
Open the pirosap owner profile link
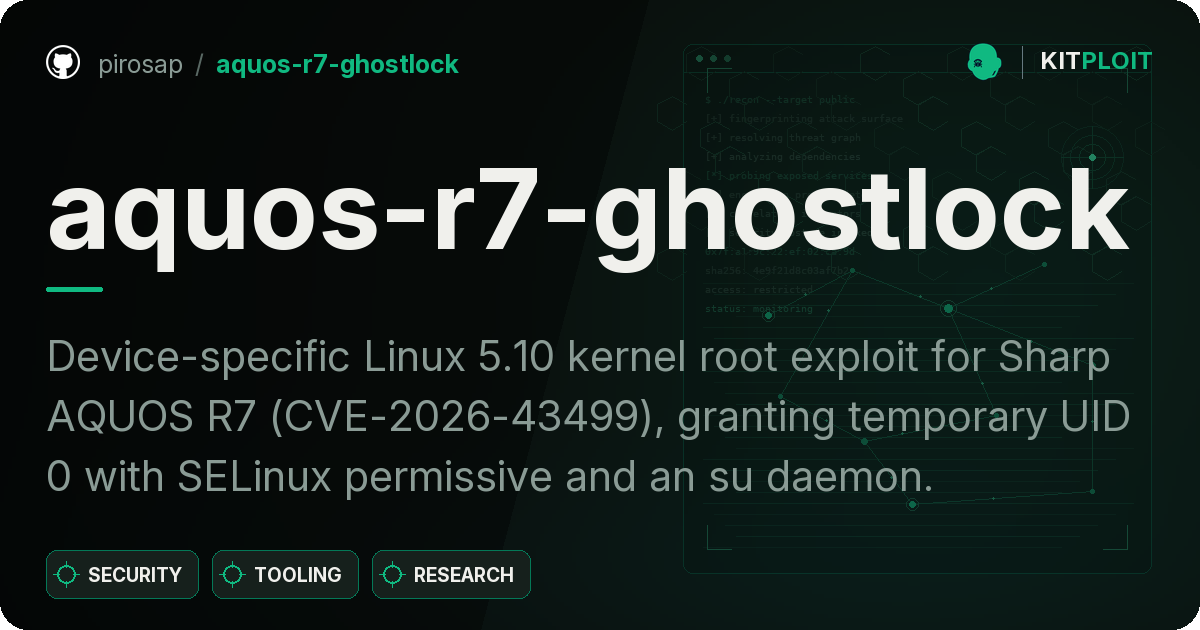[x=140, y=64]
